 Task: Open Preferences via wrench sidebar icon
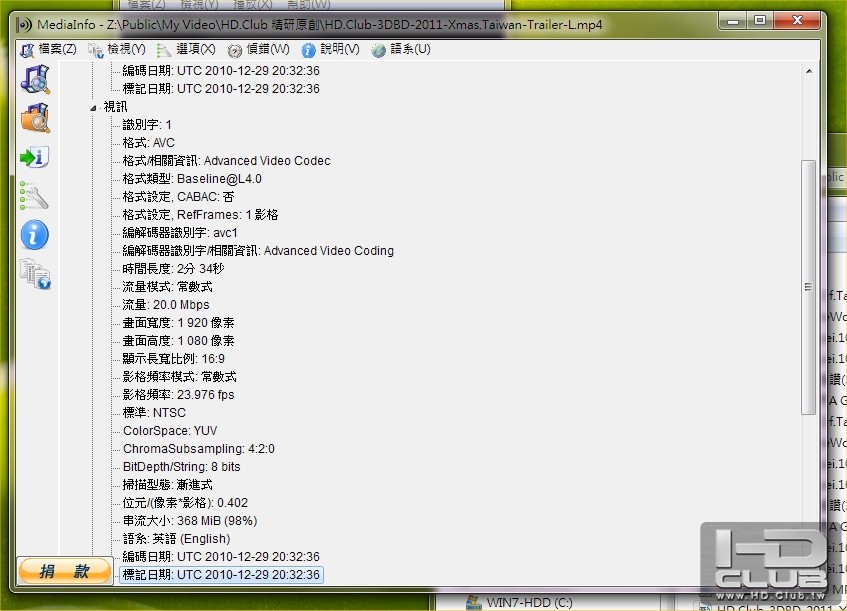click(x=34, y=196)
